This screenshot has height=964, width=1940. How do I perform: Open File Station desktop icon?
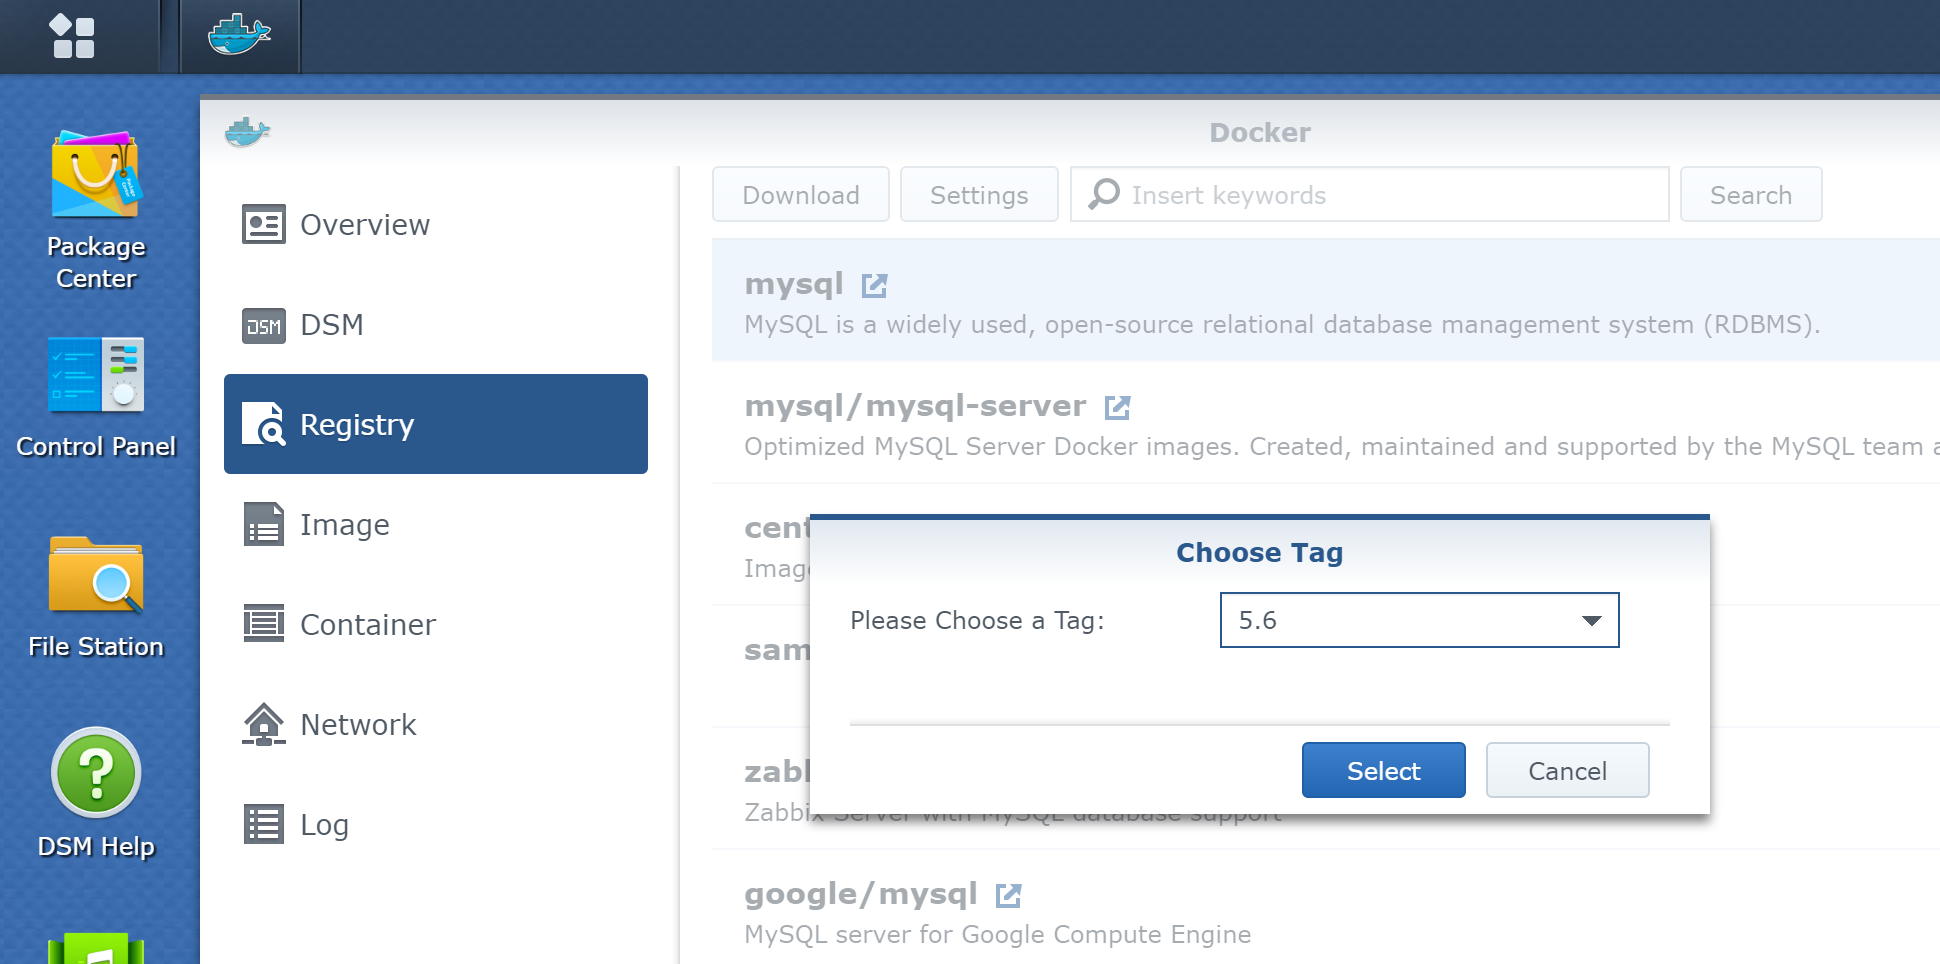click(x=96, y=597)
